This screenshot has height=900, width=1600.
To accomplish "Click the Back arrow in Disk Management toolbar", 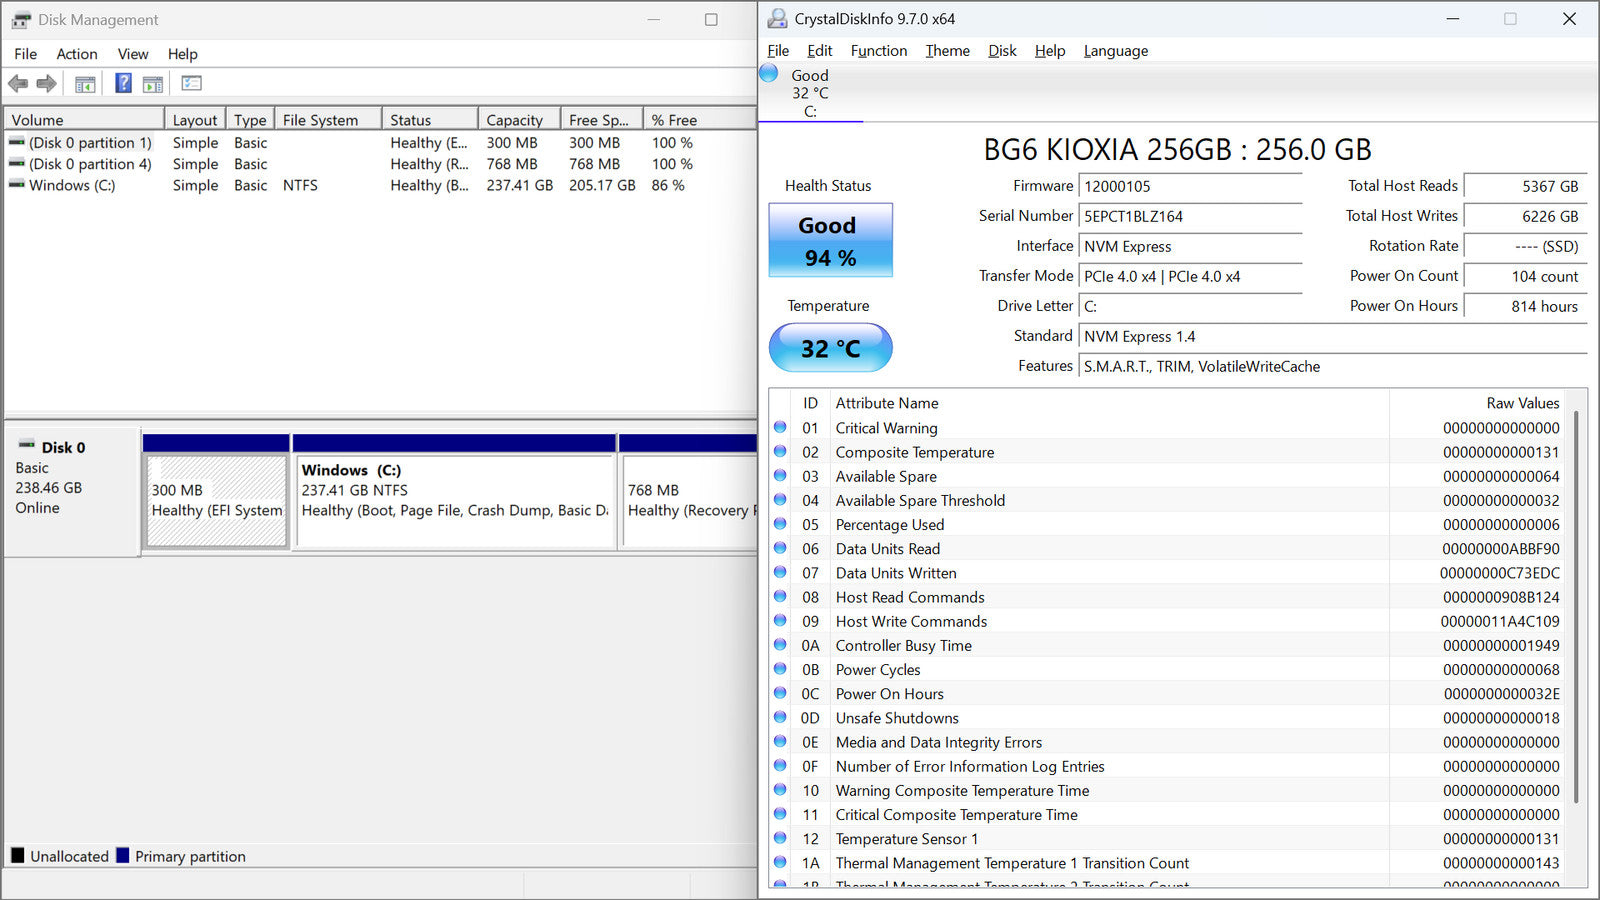I will tap(18, 84).
